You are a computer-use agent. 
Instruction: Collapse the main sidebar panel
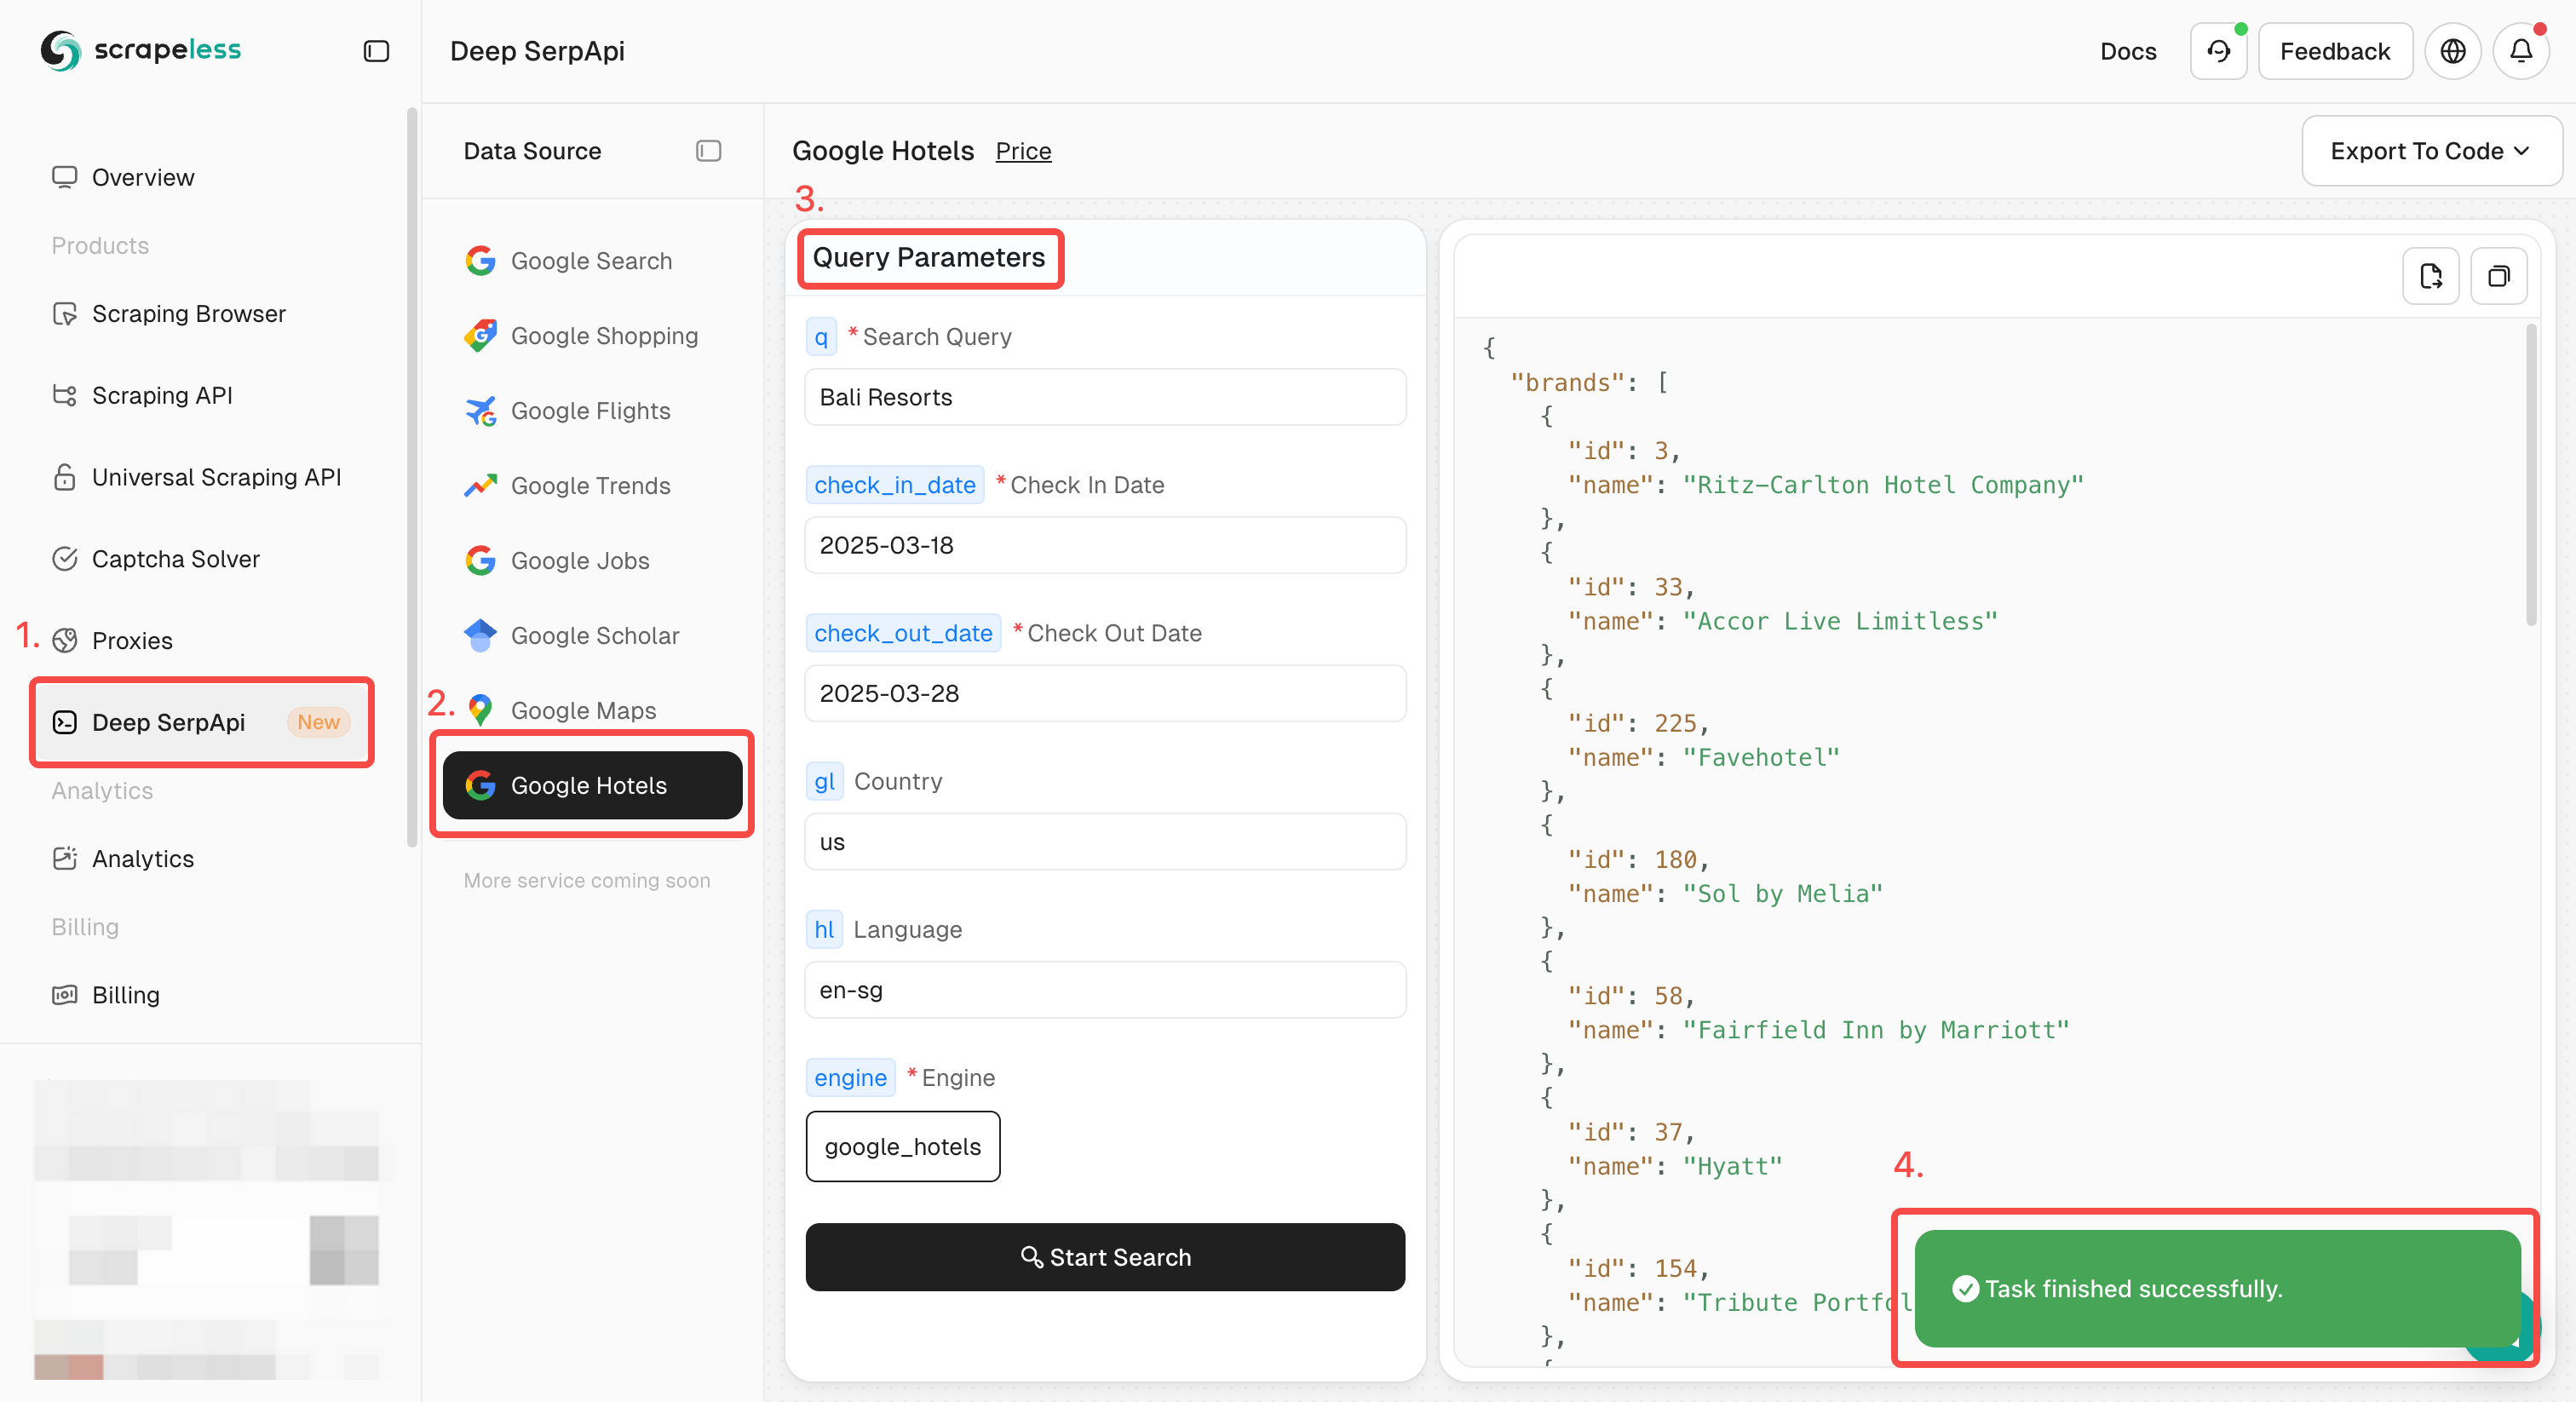click(376, 51)
